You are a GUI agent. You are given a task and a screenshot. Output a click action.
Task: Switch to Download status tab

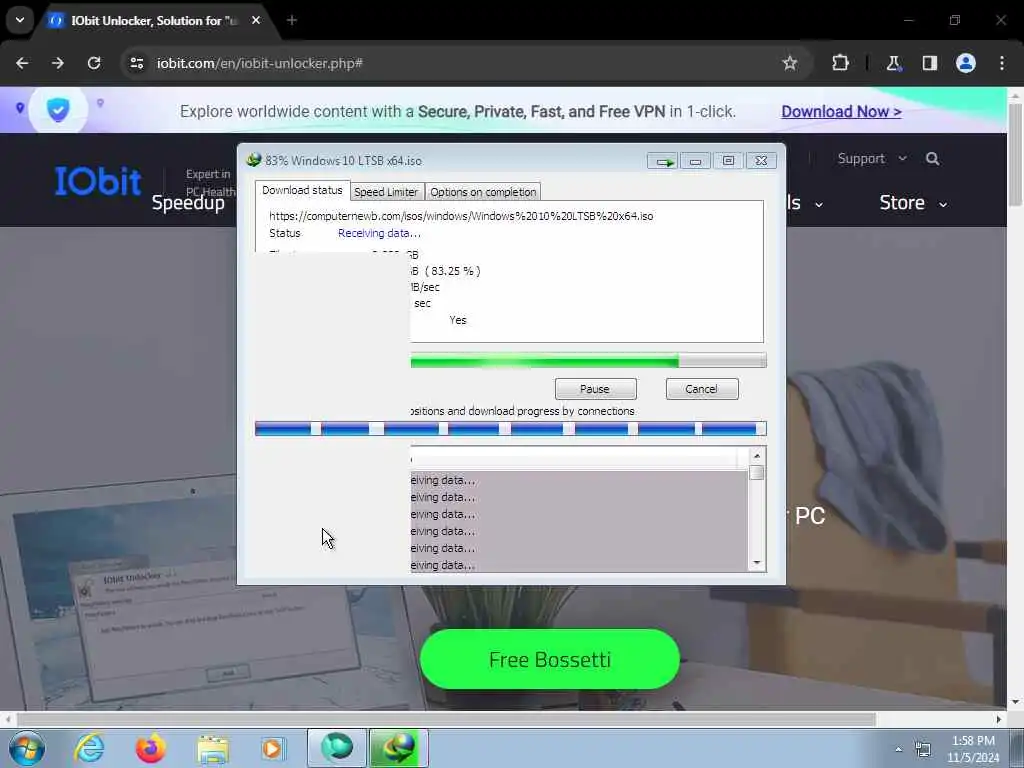click(302, 190)
